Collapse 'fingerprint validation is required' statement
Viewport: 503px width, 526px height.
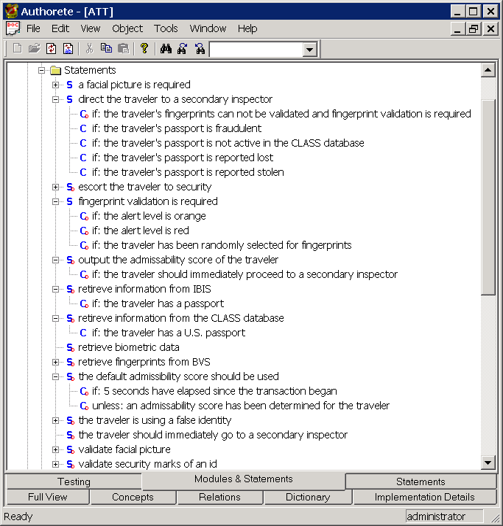coord(55,202)
